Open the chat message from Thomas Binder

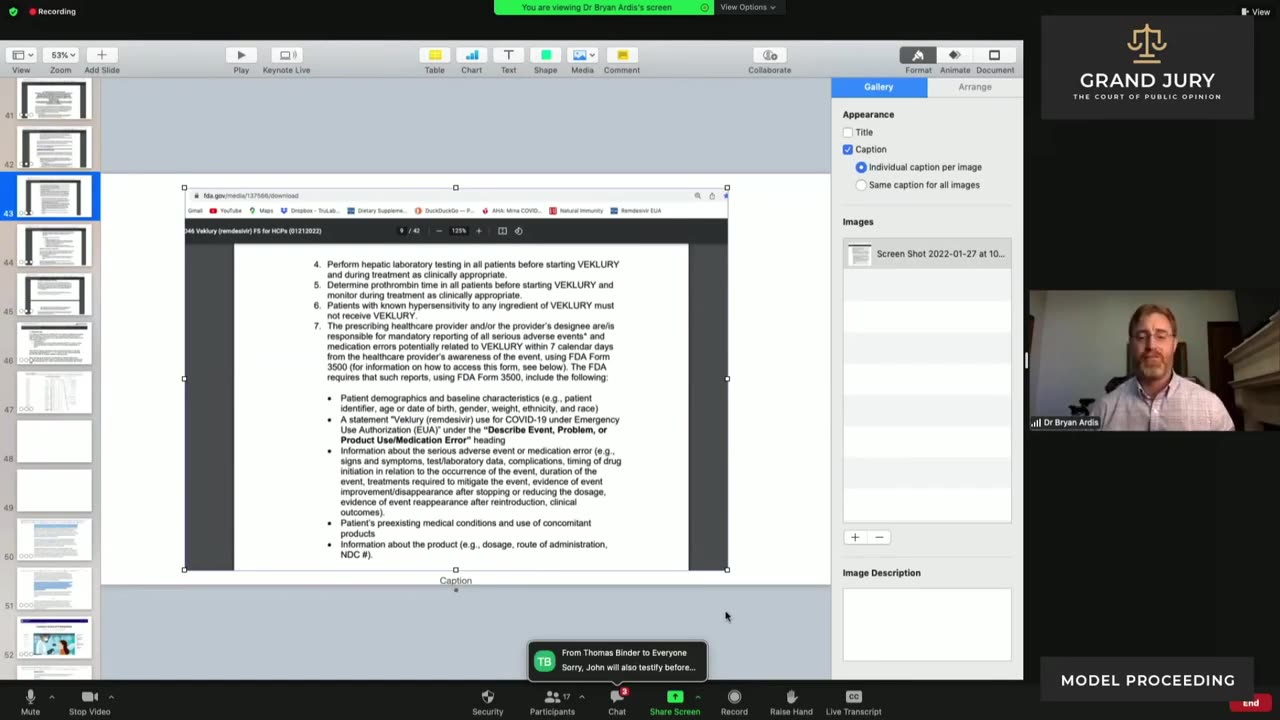click(x=619, y=660)
